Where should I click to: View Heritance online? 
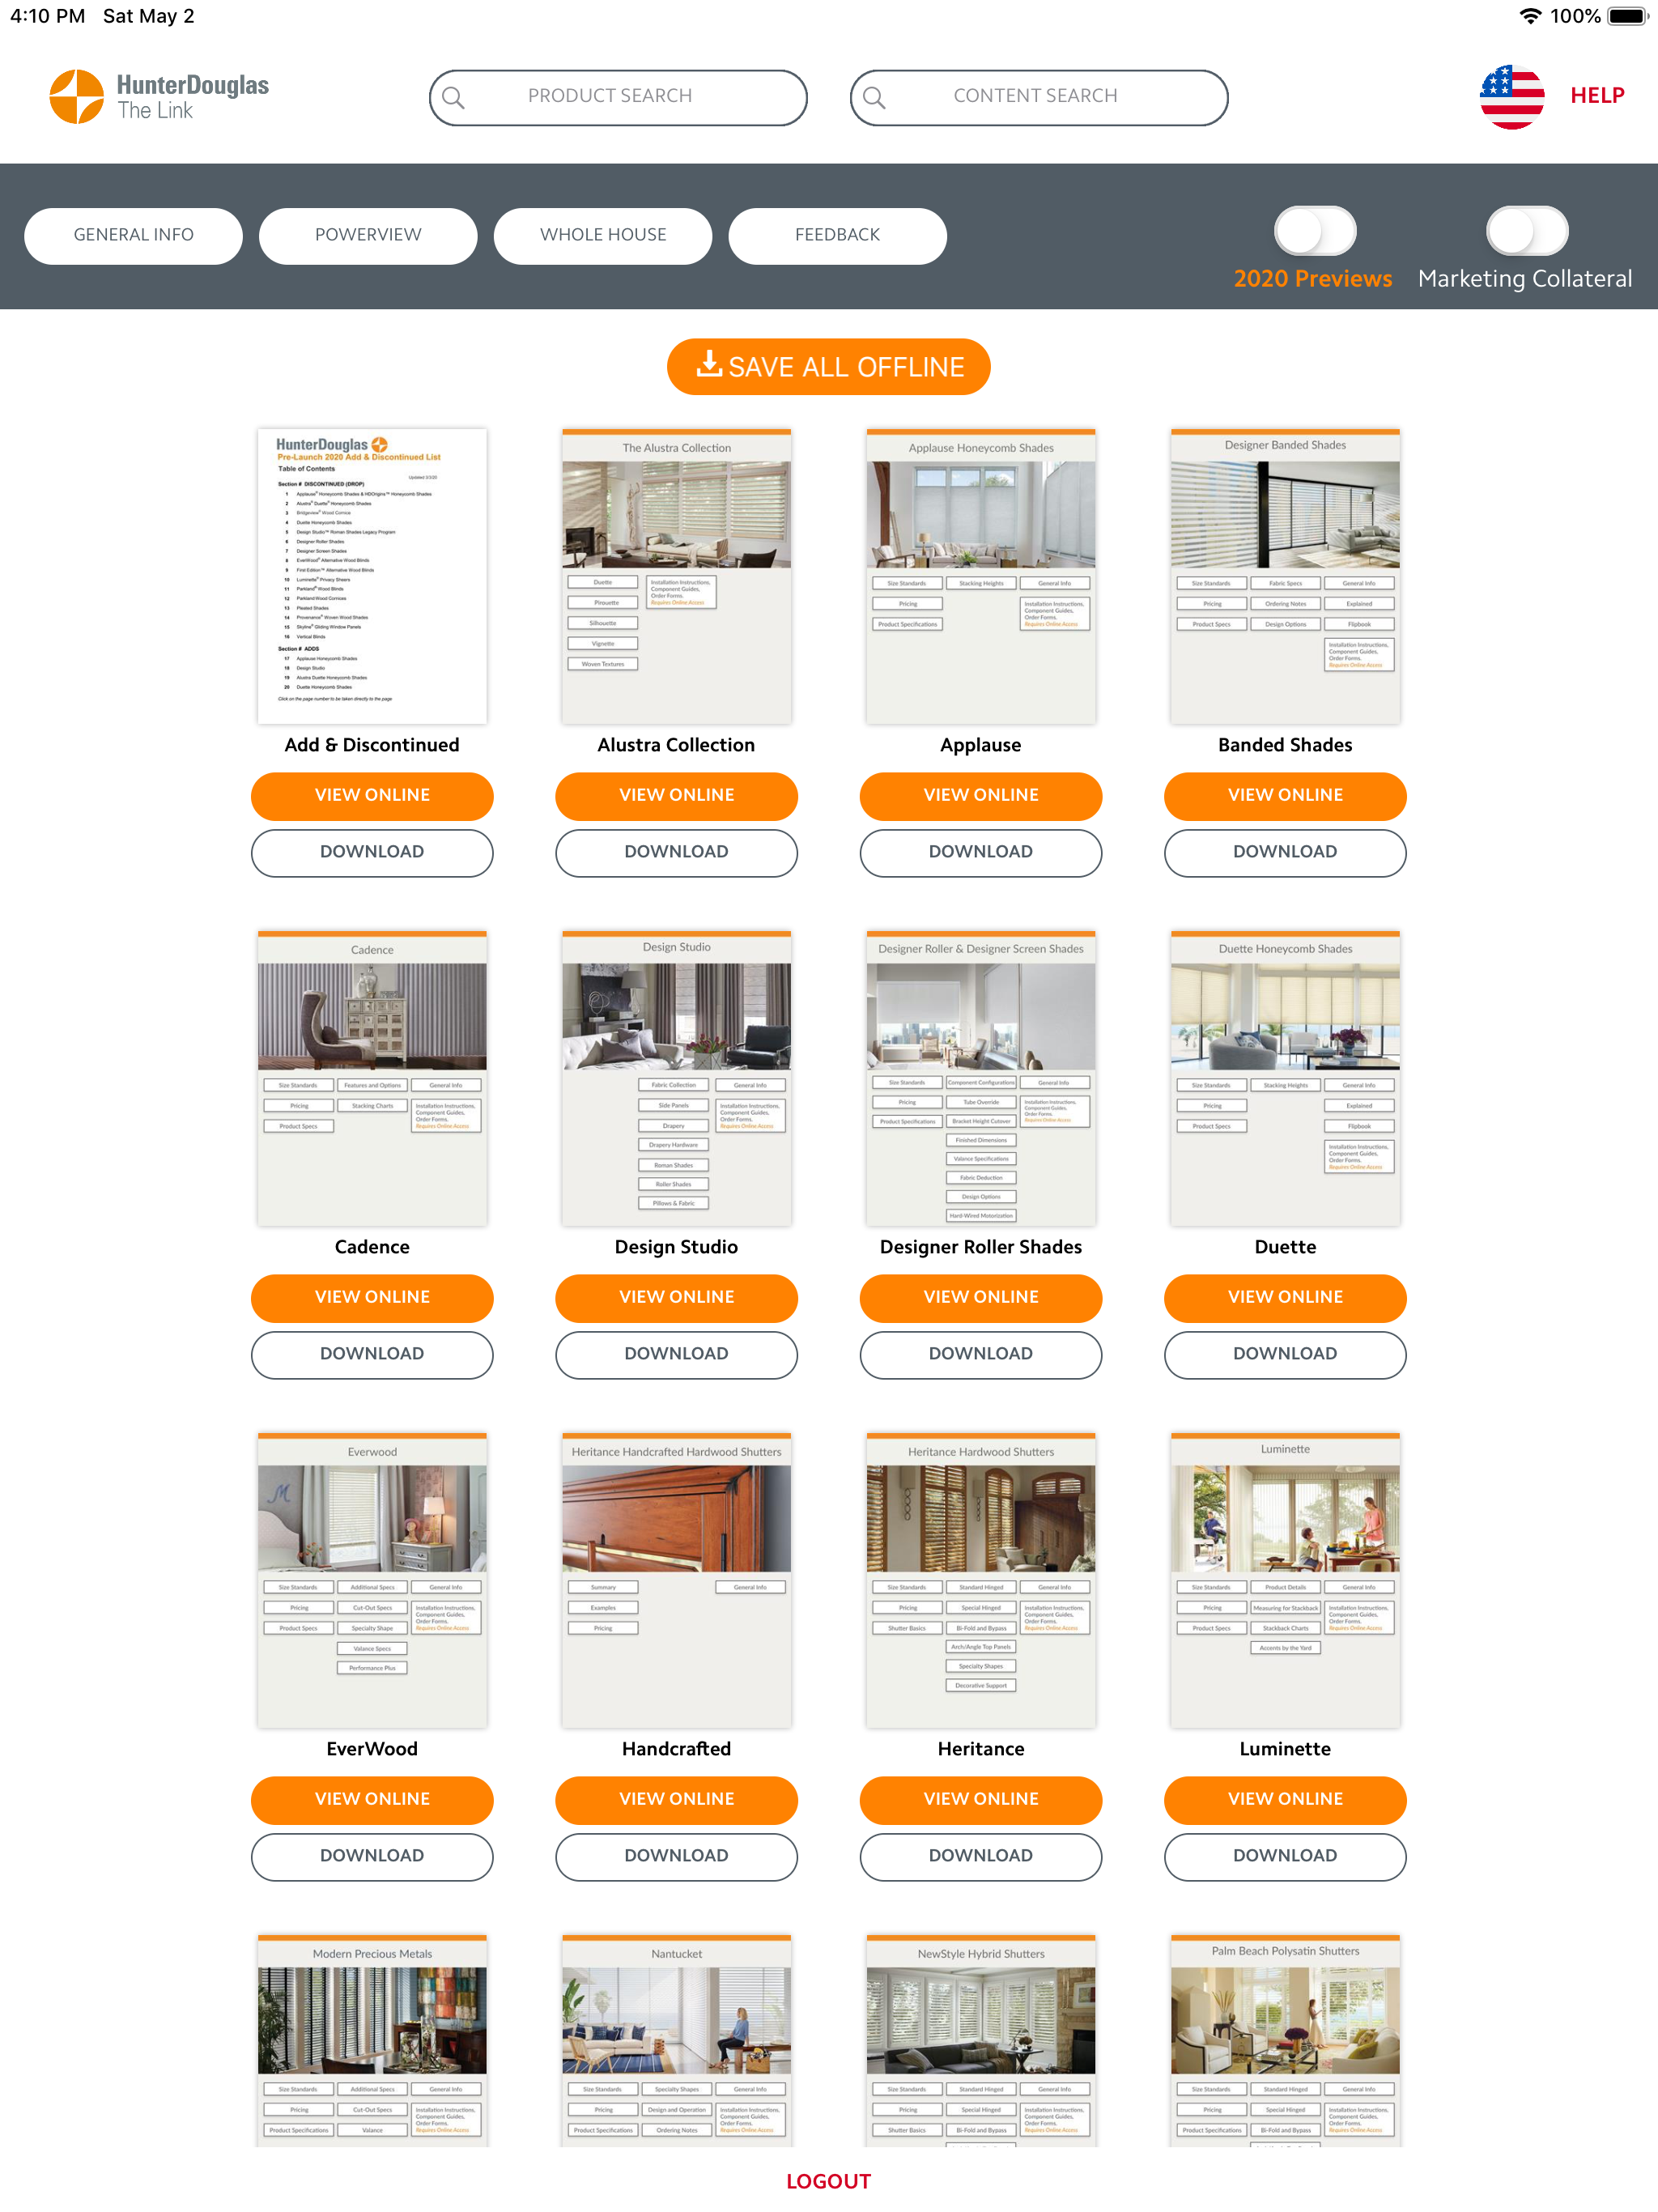[981, 1800]
